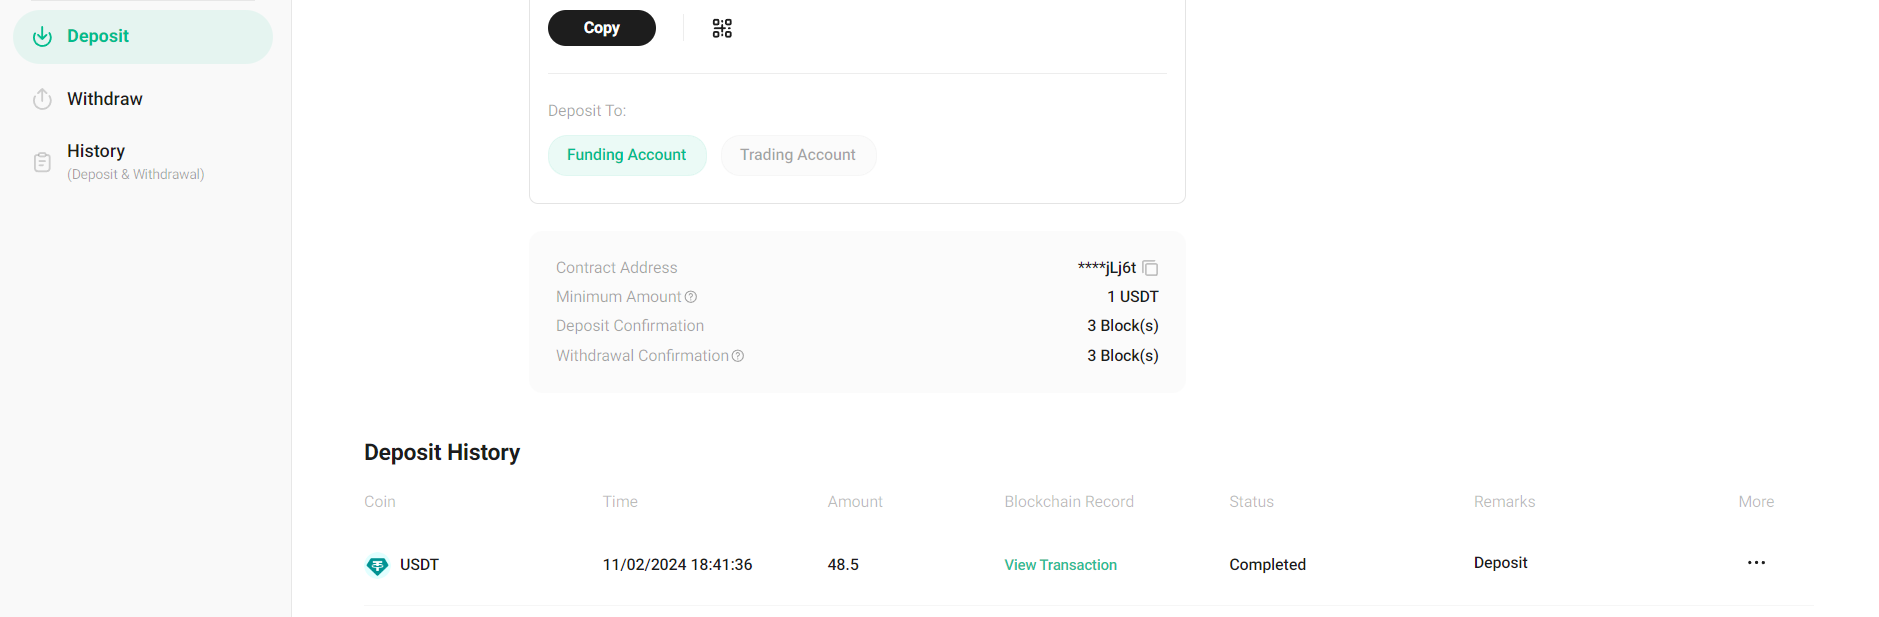Click the masked contract address ****jLj6t
This screenshot has width=1879, height=617.
point(1107,268)
